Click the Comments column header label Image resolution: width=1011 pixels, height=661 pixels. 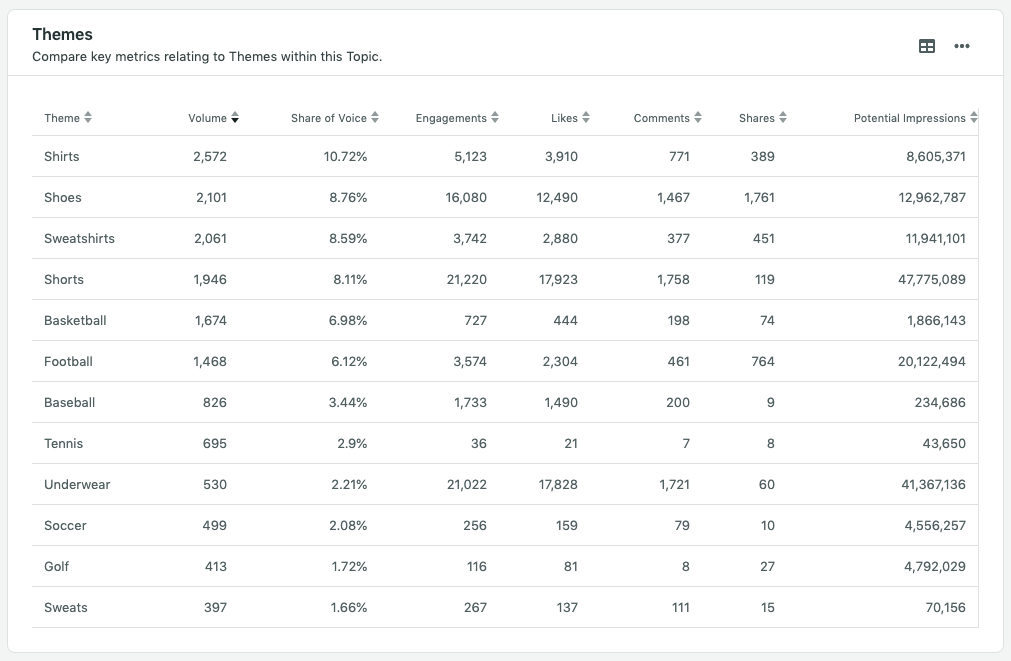coord(662,118)
